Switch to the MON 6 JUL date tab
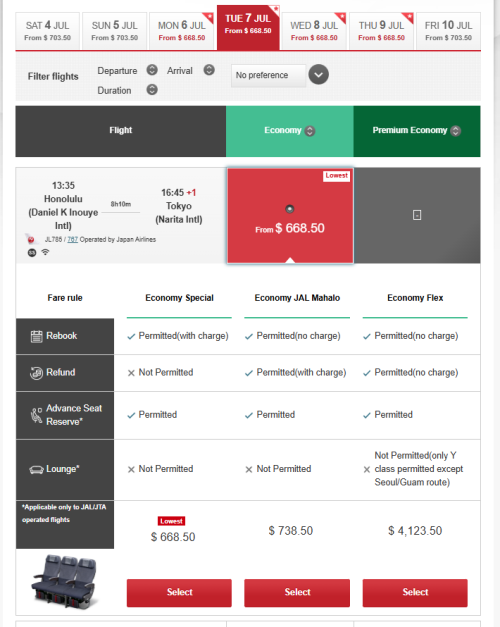Image resolution: width=500 pixels, height=627 pixels. click(182, 31)
